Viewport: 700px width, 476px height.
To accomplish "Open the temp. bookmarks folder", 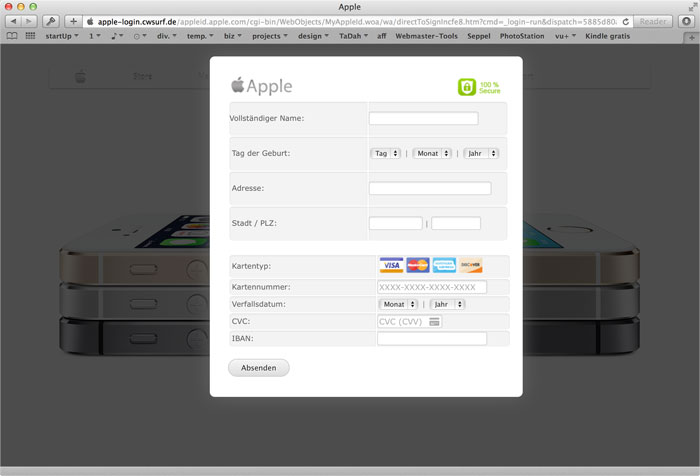I will pyautogui.click(x=200, y=36).
